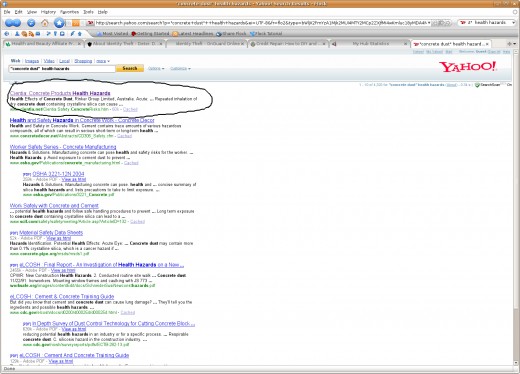Close the Health and Beauty Affiliate tab

[x=79, y=44]
